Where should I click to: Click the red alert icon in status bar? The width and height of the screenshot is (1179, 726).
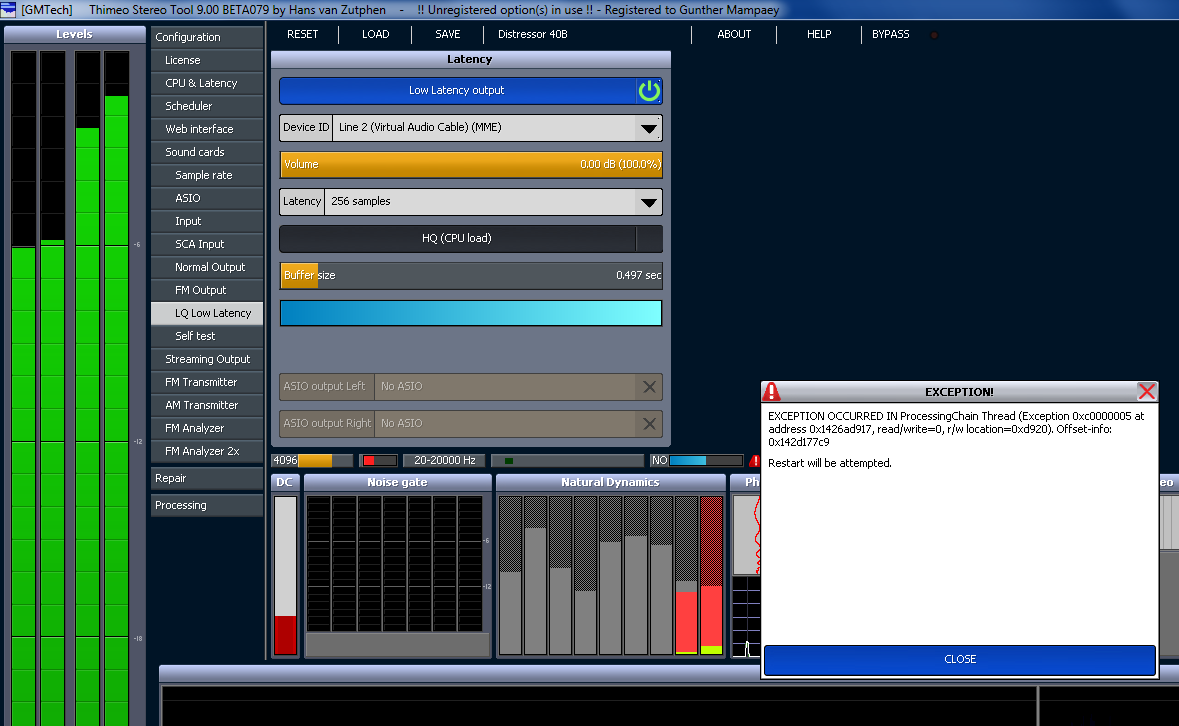754,461
